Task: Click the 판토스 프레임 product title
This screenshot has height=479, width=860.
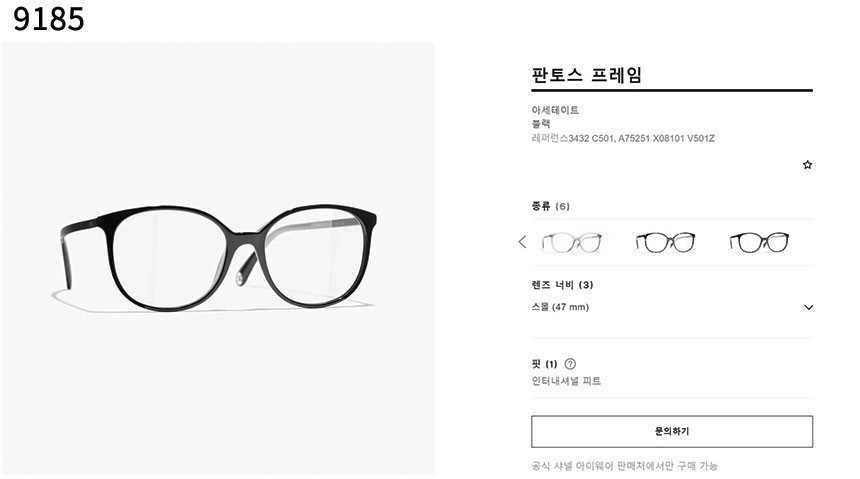Action: pos(586,75)
